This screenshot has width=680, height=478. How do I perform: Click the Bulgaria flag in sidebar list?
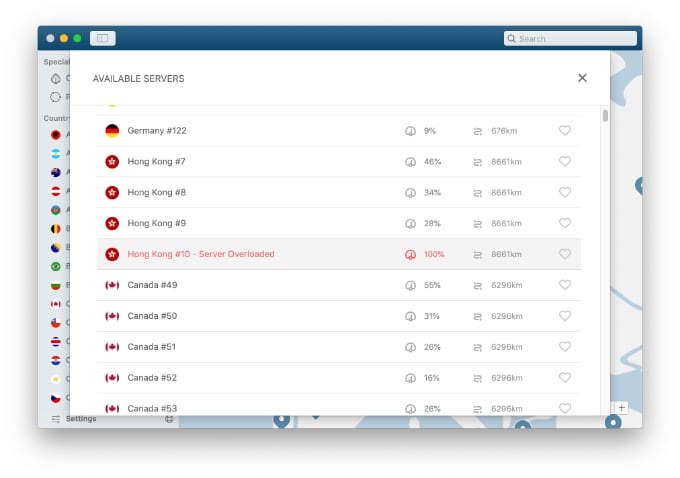click(x=56, y=285)
